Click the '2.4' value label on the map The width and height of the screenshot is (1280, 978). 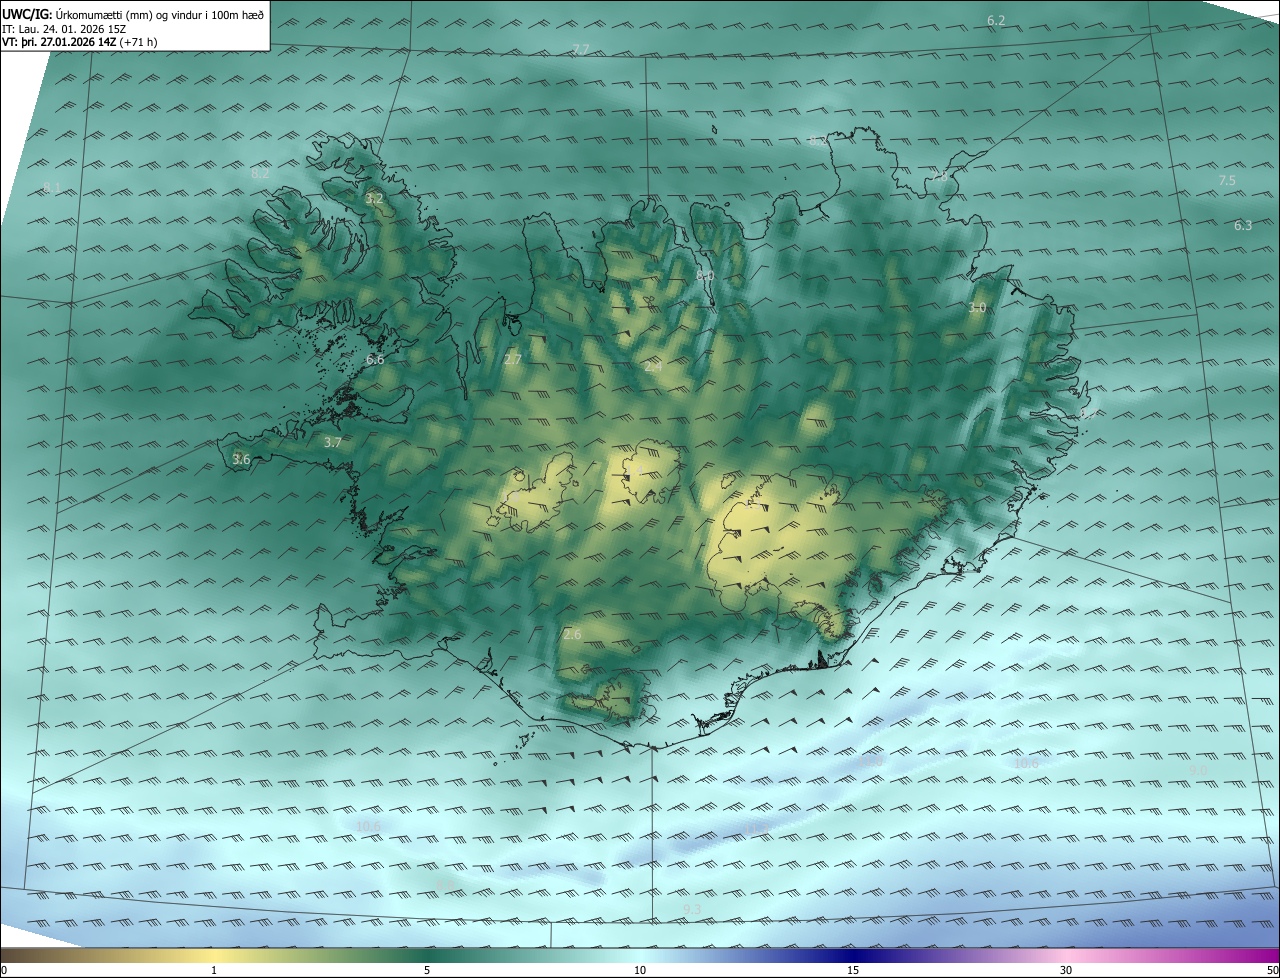pos(653,367)
